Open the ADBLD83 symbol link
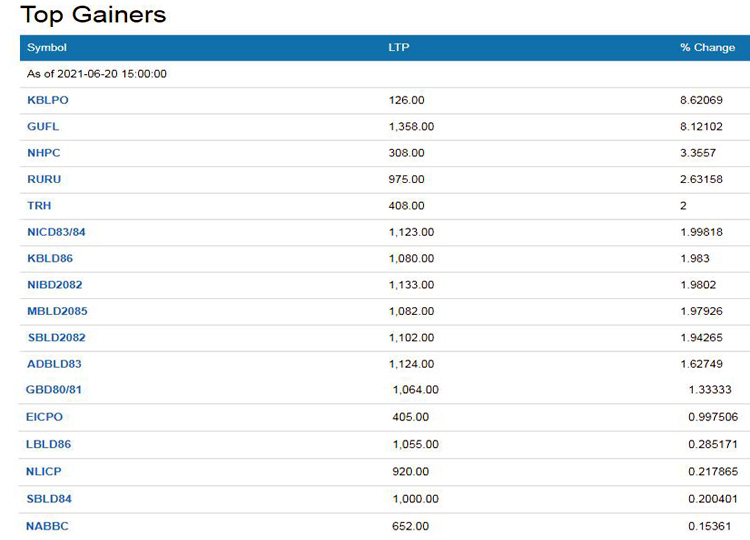Viewport: 750px width, 540px height. tap(54, 364)
